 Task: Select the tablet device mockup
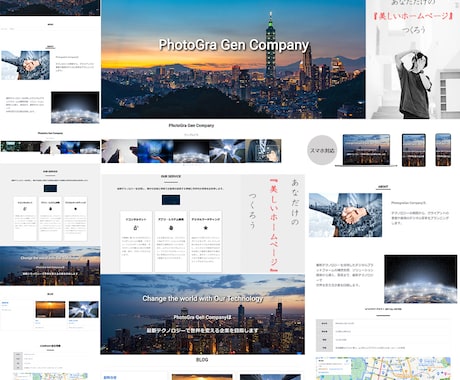414,150
